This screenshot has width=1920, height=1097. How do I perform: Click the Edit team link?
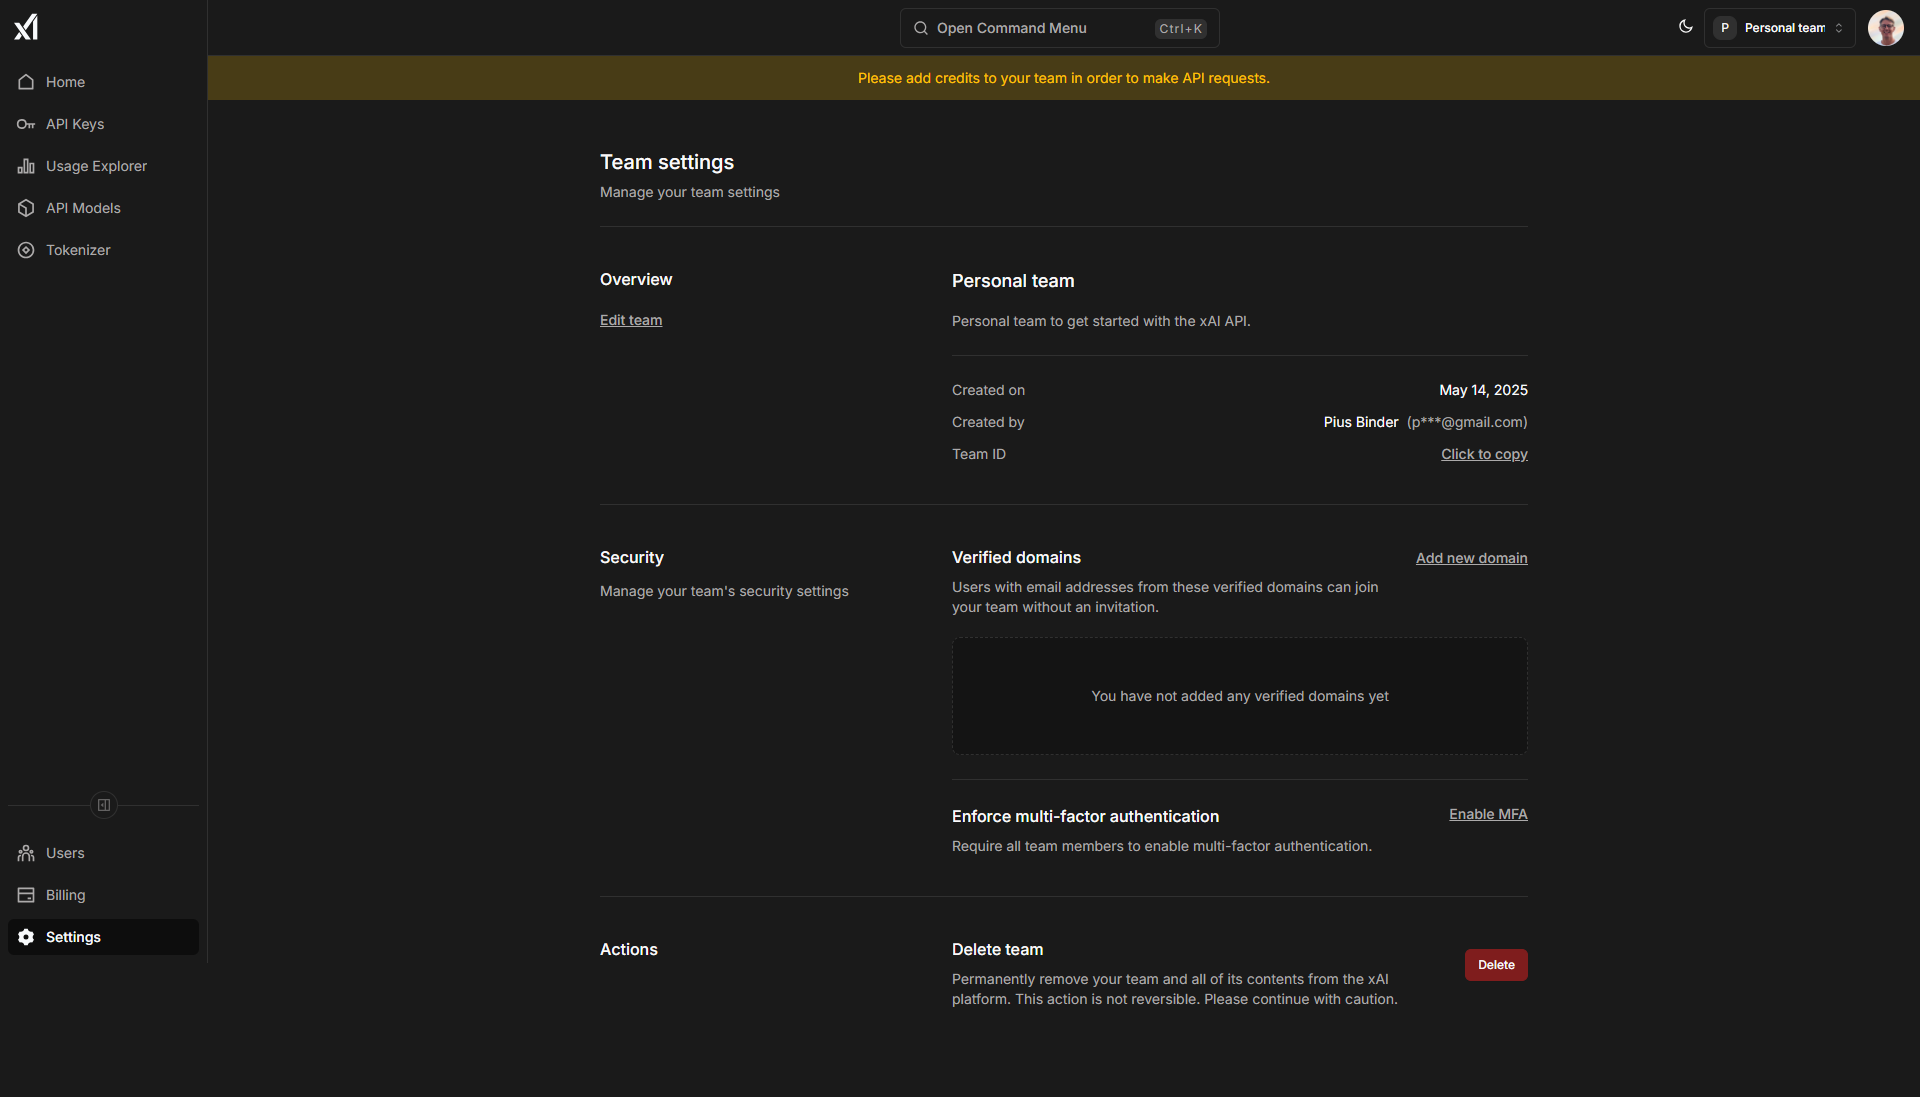[x=631, y=320]
